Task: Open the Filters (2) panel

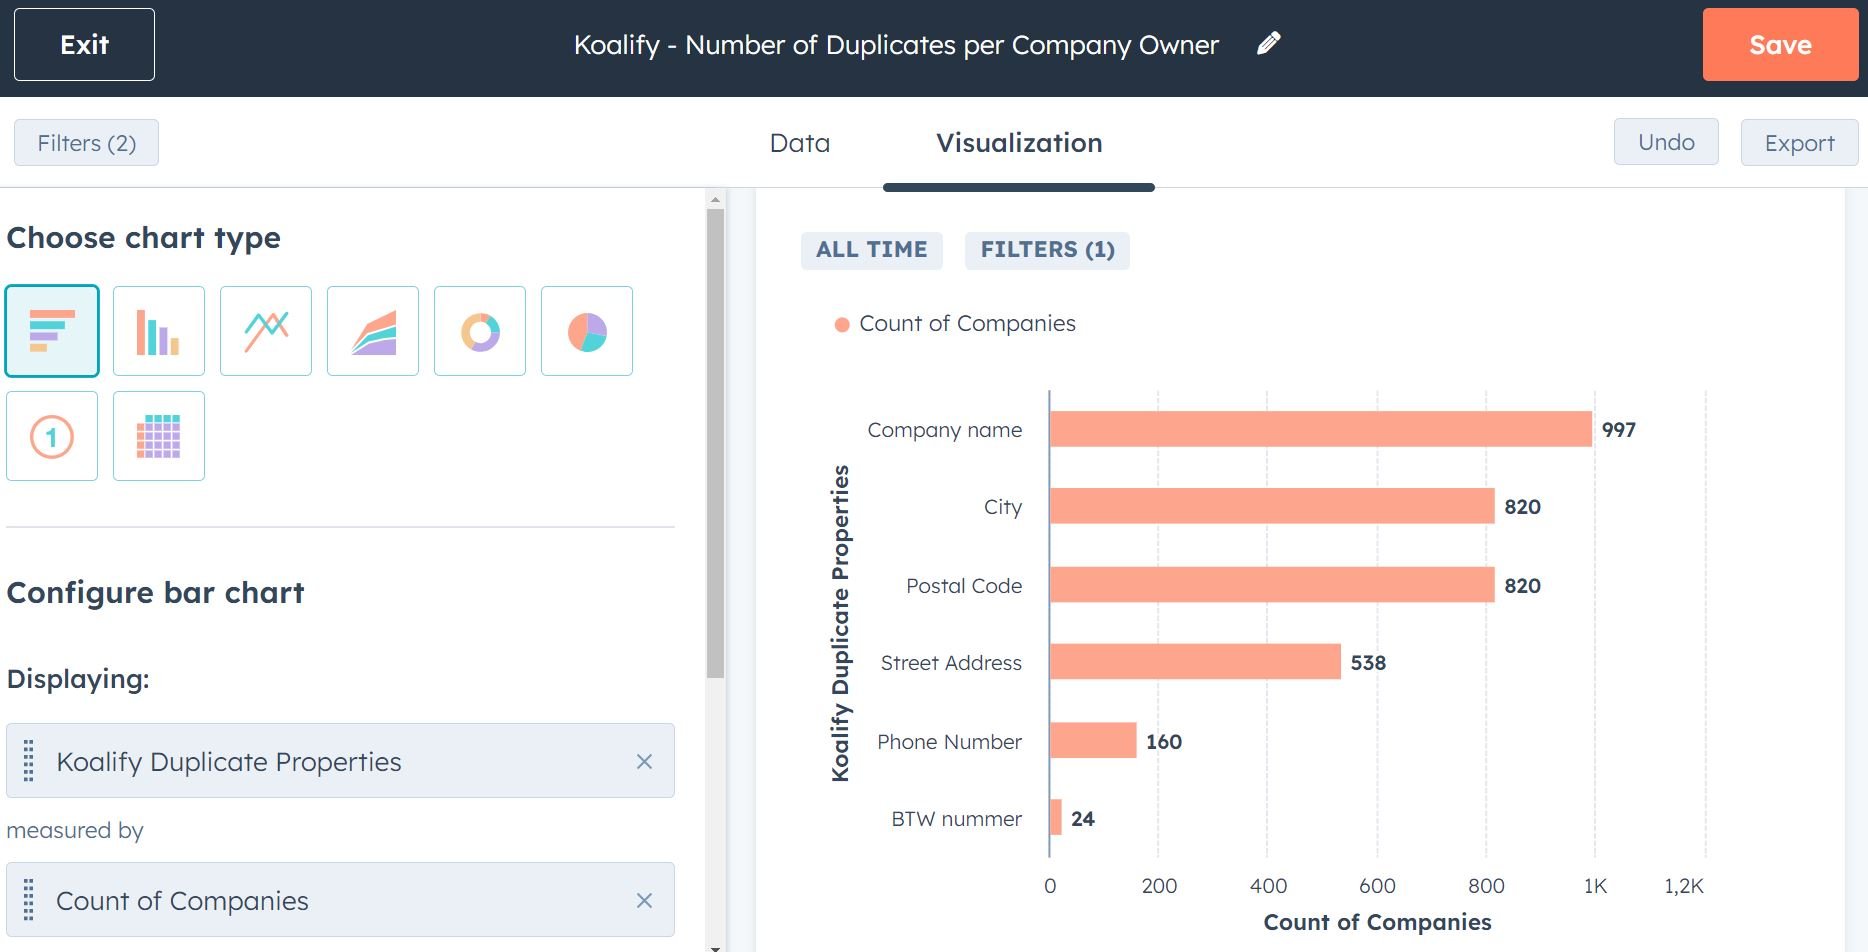Action: tap(85, 142)
